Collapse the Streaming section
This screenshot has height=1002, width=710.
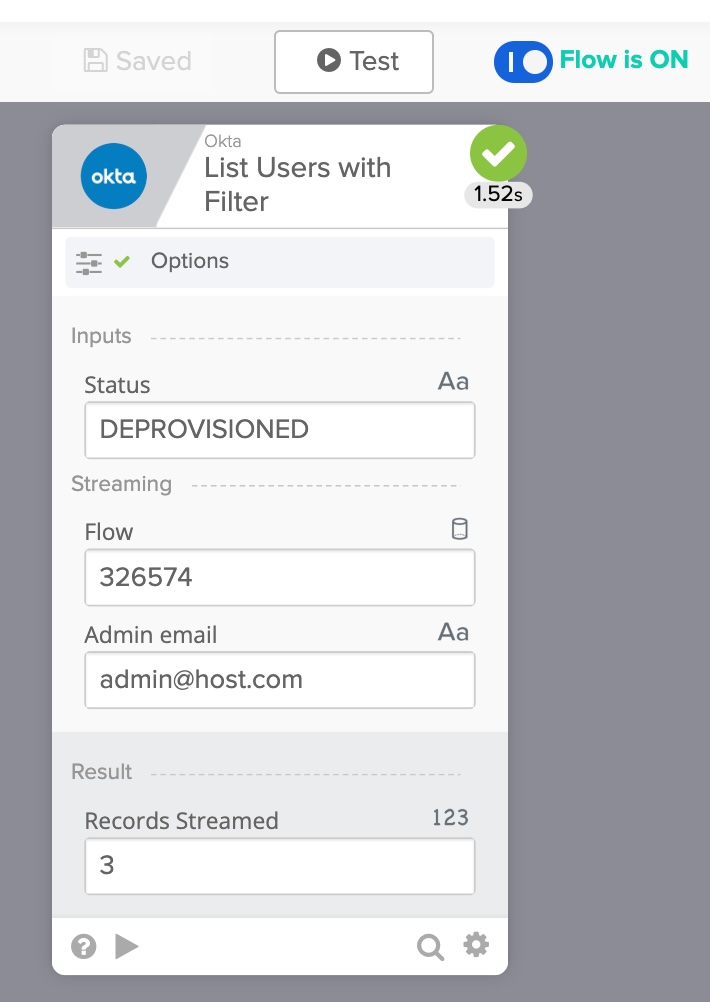[x=121, y=483]
